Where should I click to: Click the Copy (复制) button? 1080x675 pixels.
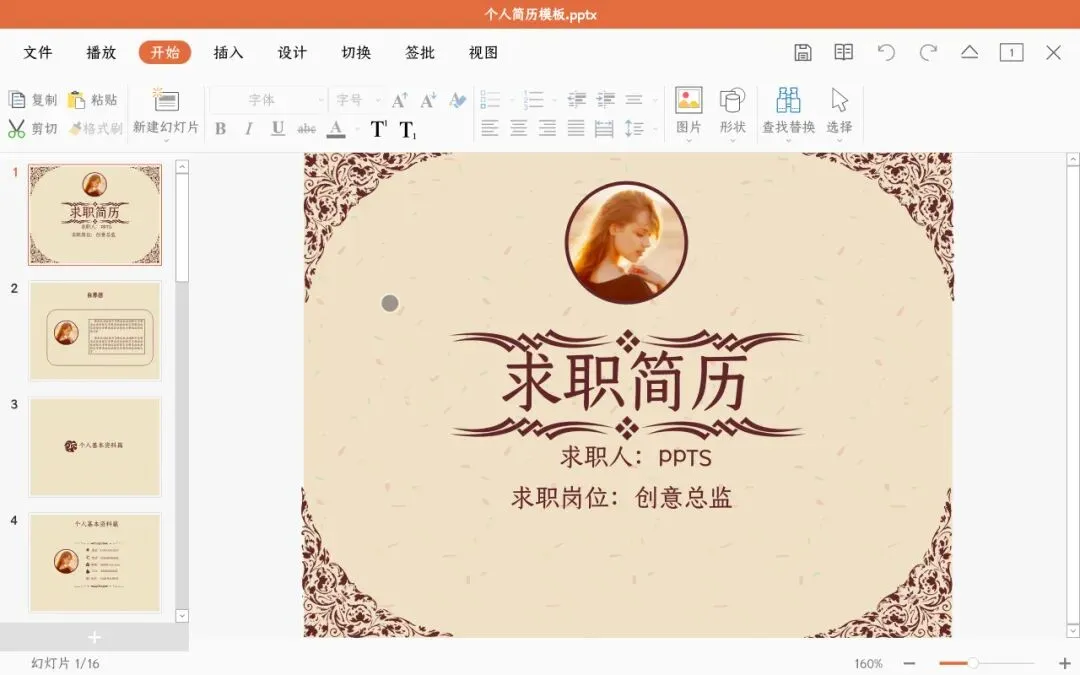click(32, 100)
